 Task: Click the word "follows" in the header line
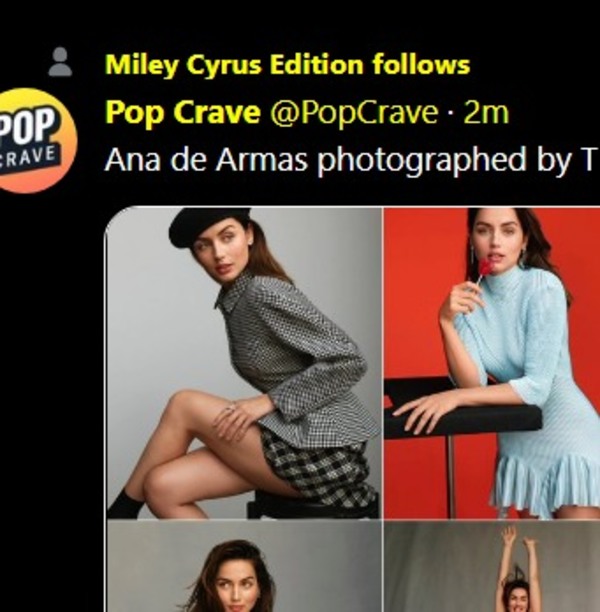421,66
